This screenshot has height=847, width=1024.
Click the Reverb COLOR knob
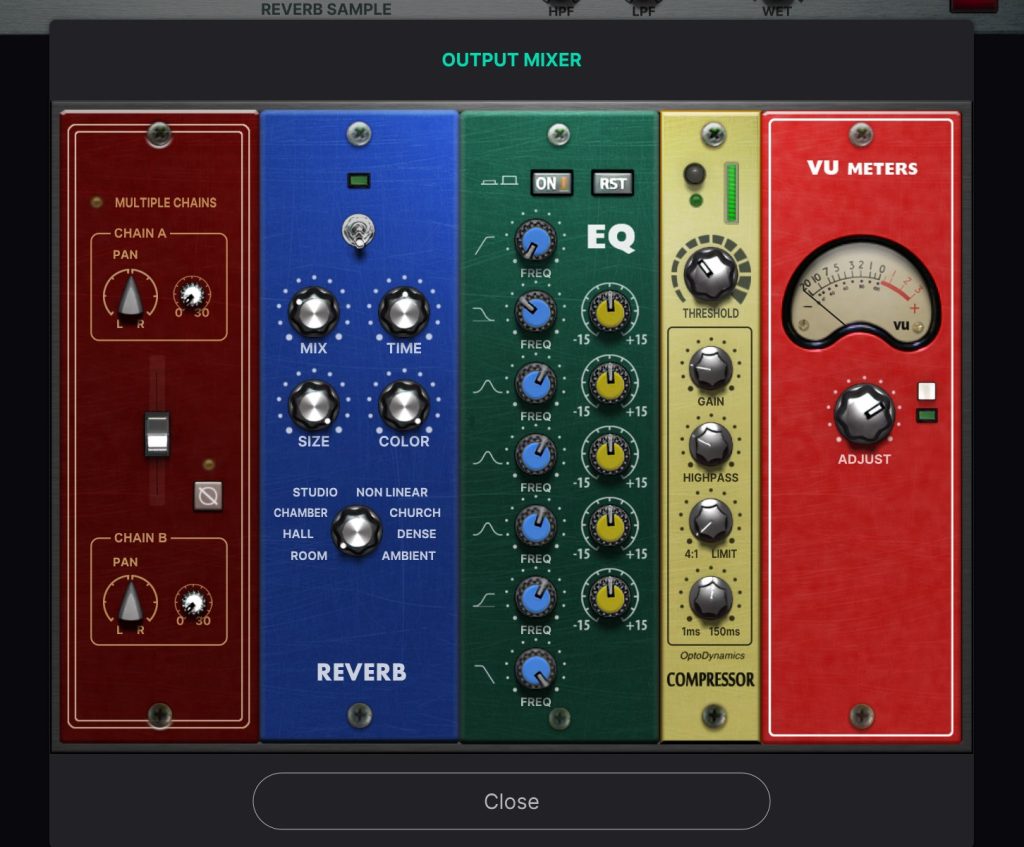403,405
